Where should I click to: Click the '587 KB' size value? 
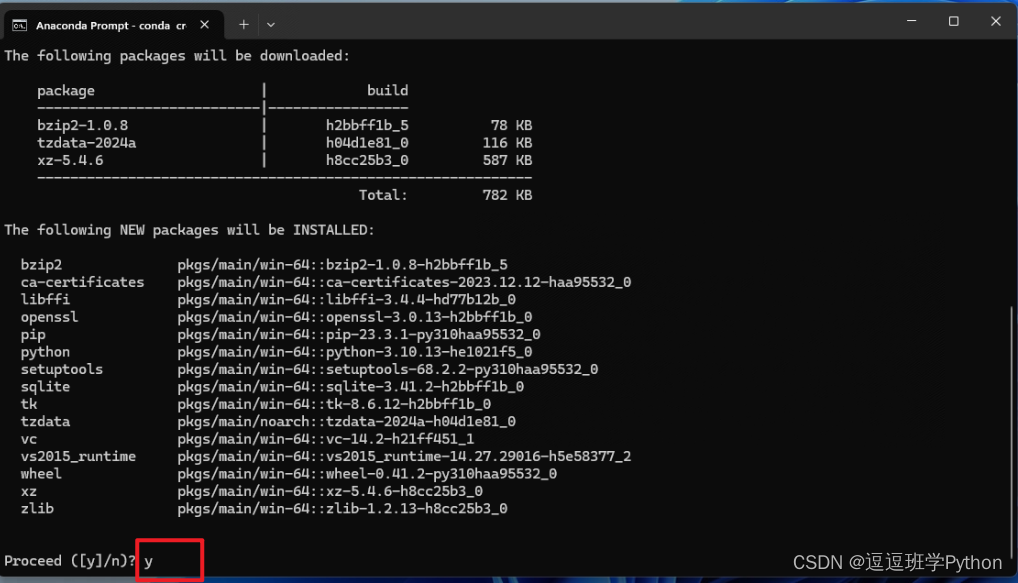tap(507, 160)
